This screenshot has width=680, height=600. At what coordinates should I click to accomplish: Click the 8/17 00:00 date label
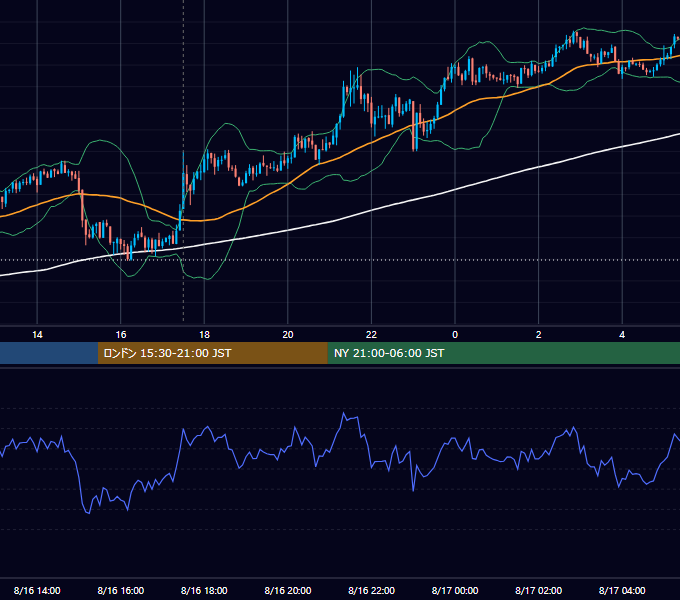pos(455,590)
